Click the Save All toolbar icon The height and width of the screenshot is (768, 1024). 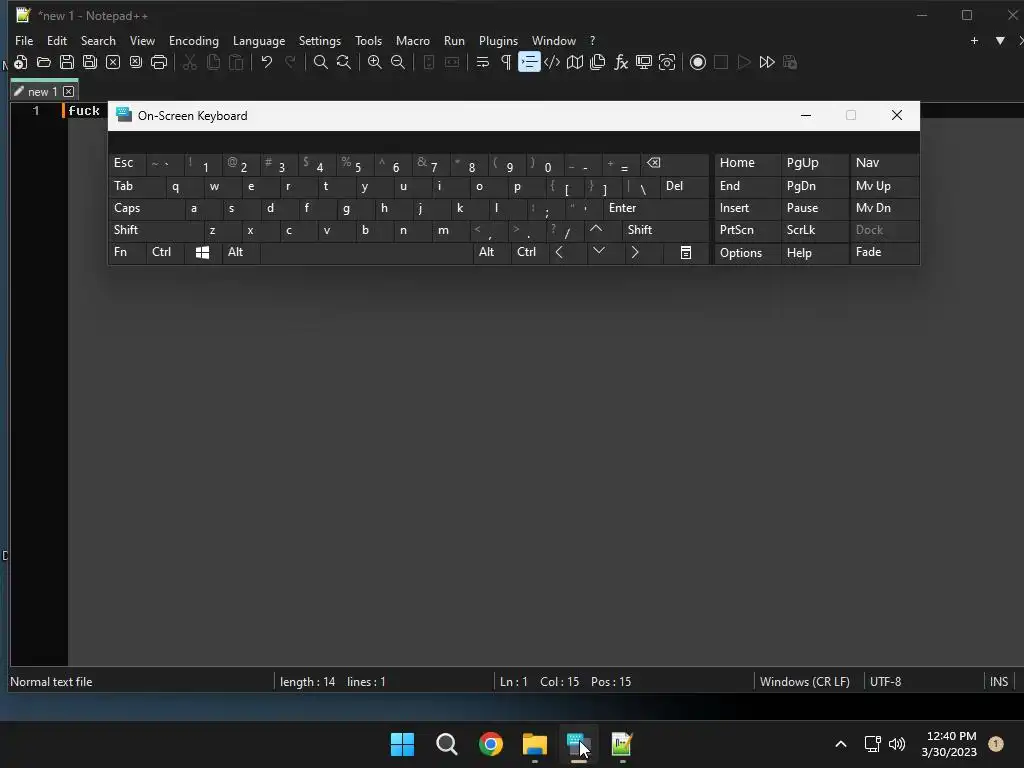coord(89,62)
